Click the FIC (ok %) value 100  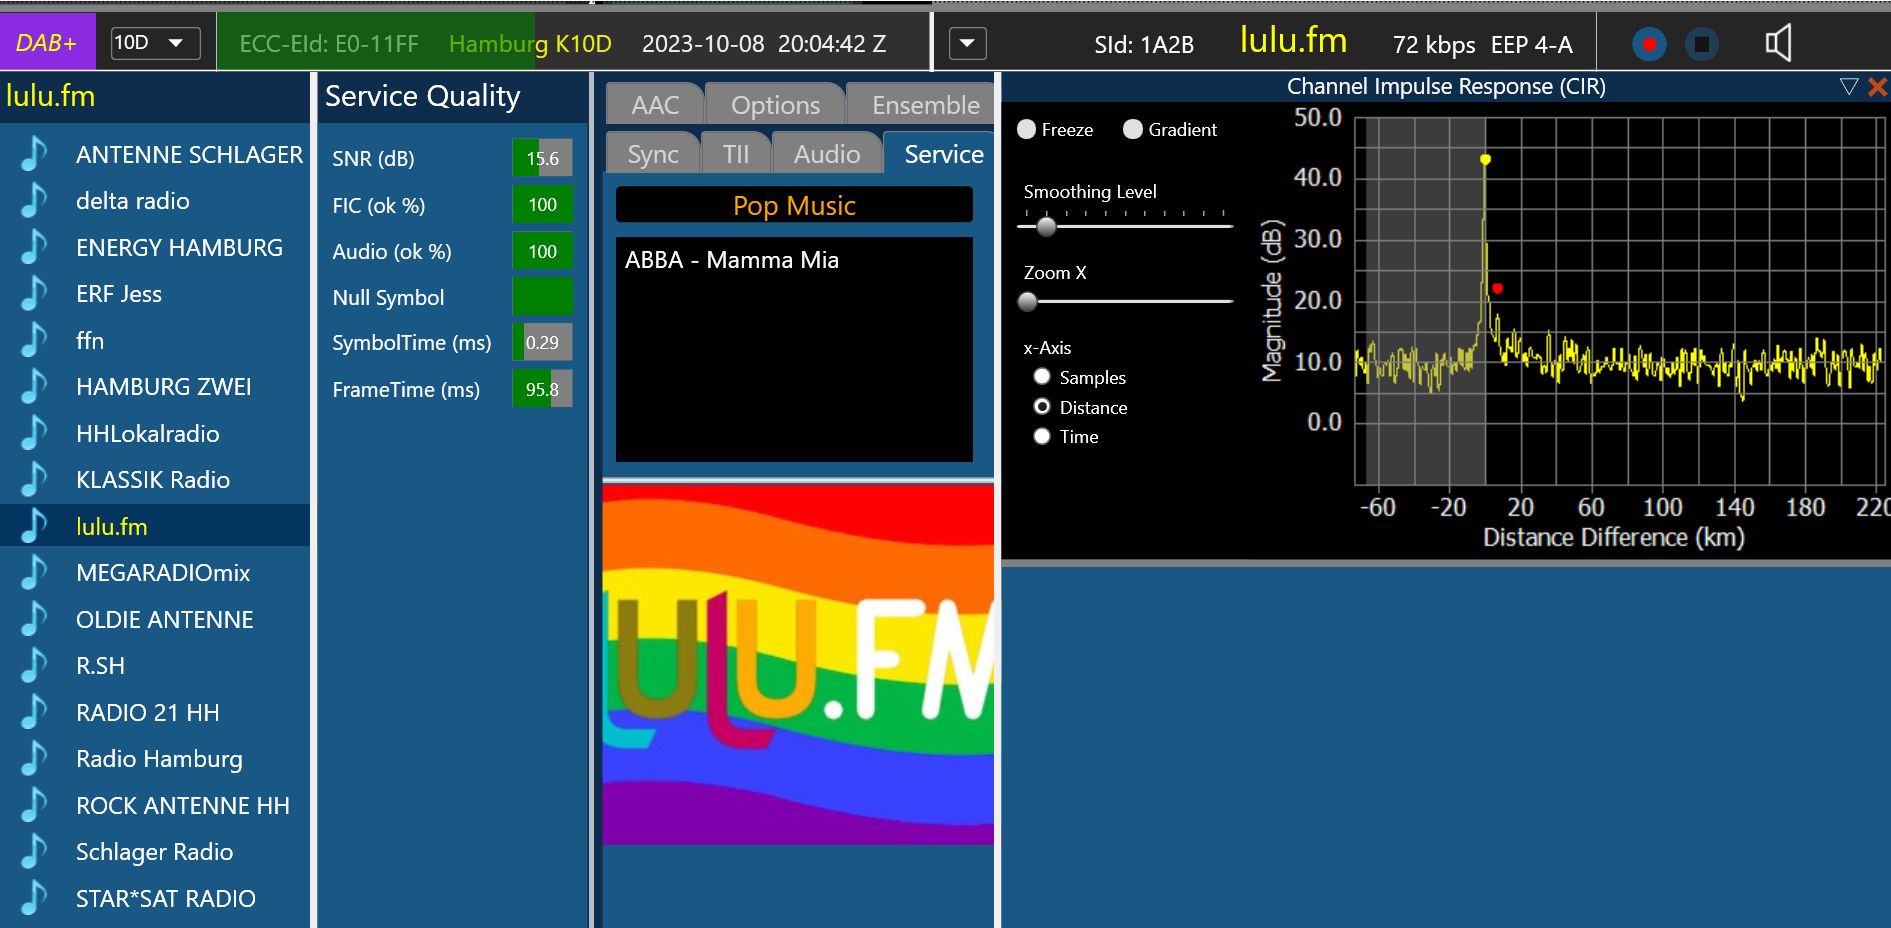pyautogui.click(x=542, y=205)
